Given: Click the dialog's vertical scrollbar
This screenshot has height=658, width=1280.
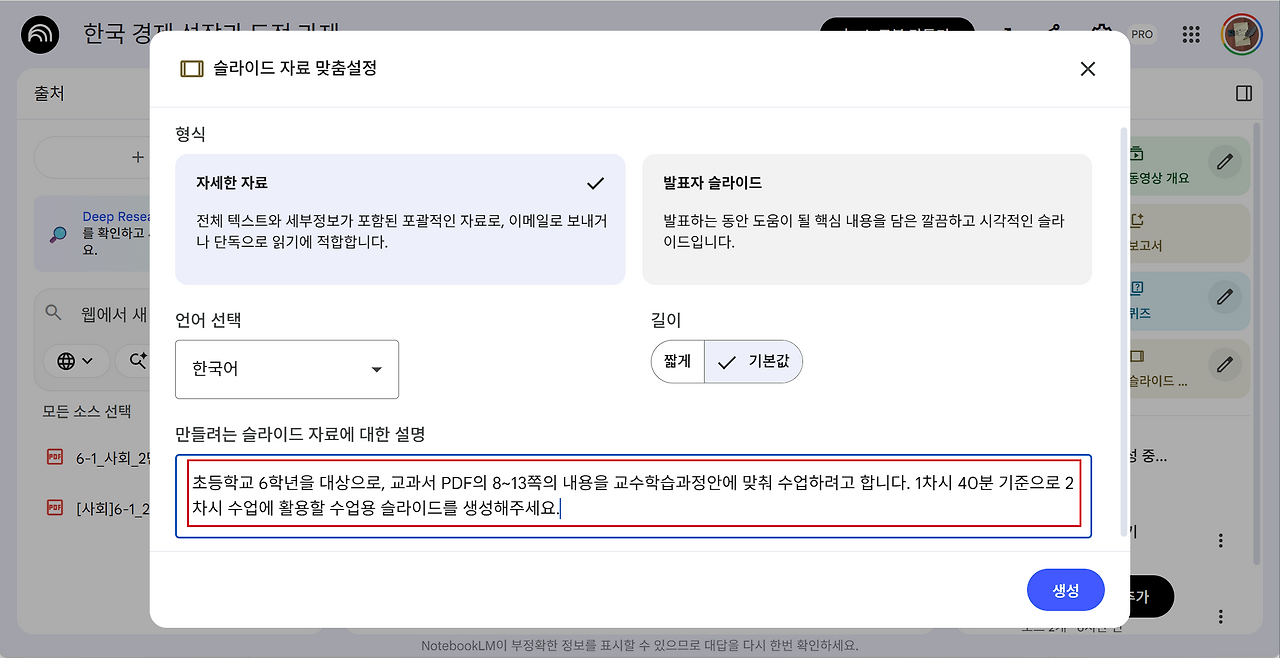Looking at the screenshot, I should click(1123, 330).
